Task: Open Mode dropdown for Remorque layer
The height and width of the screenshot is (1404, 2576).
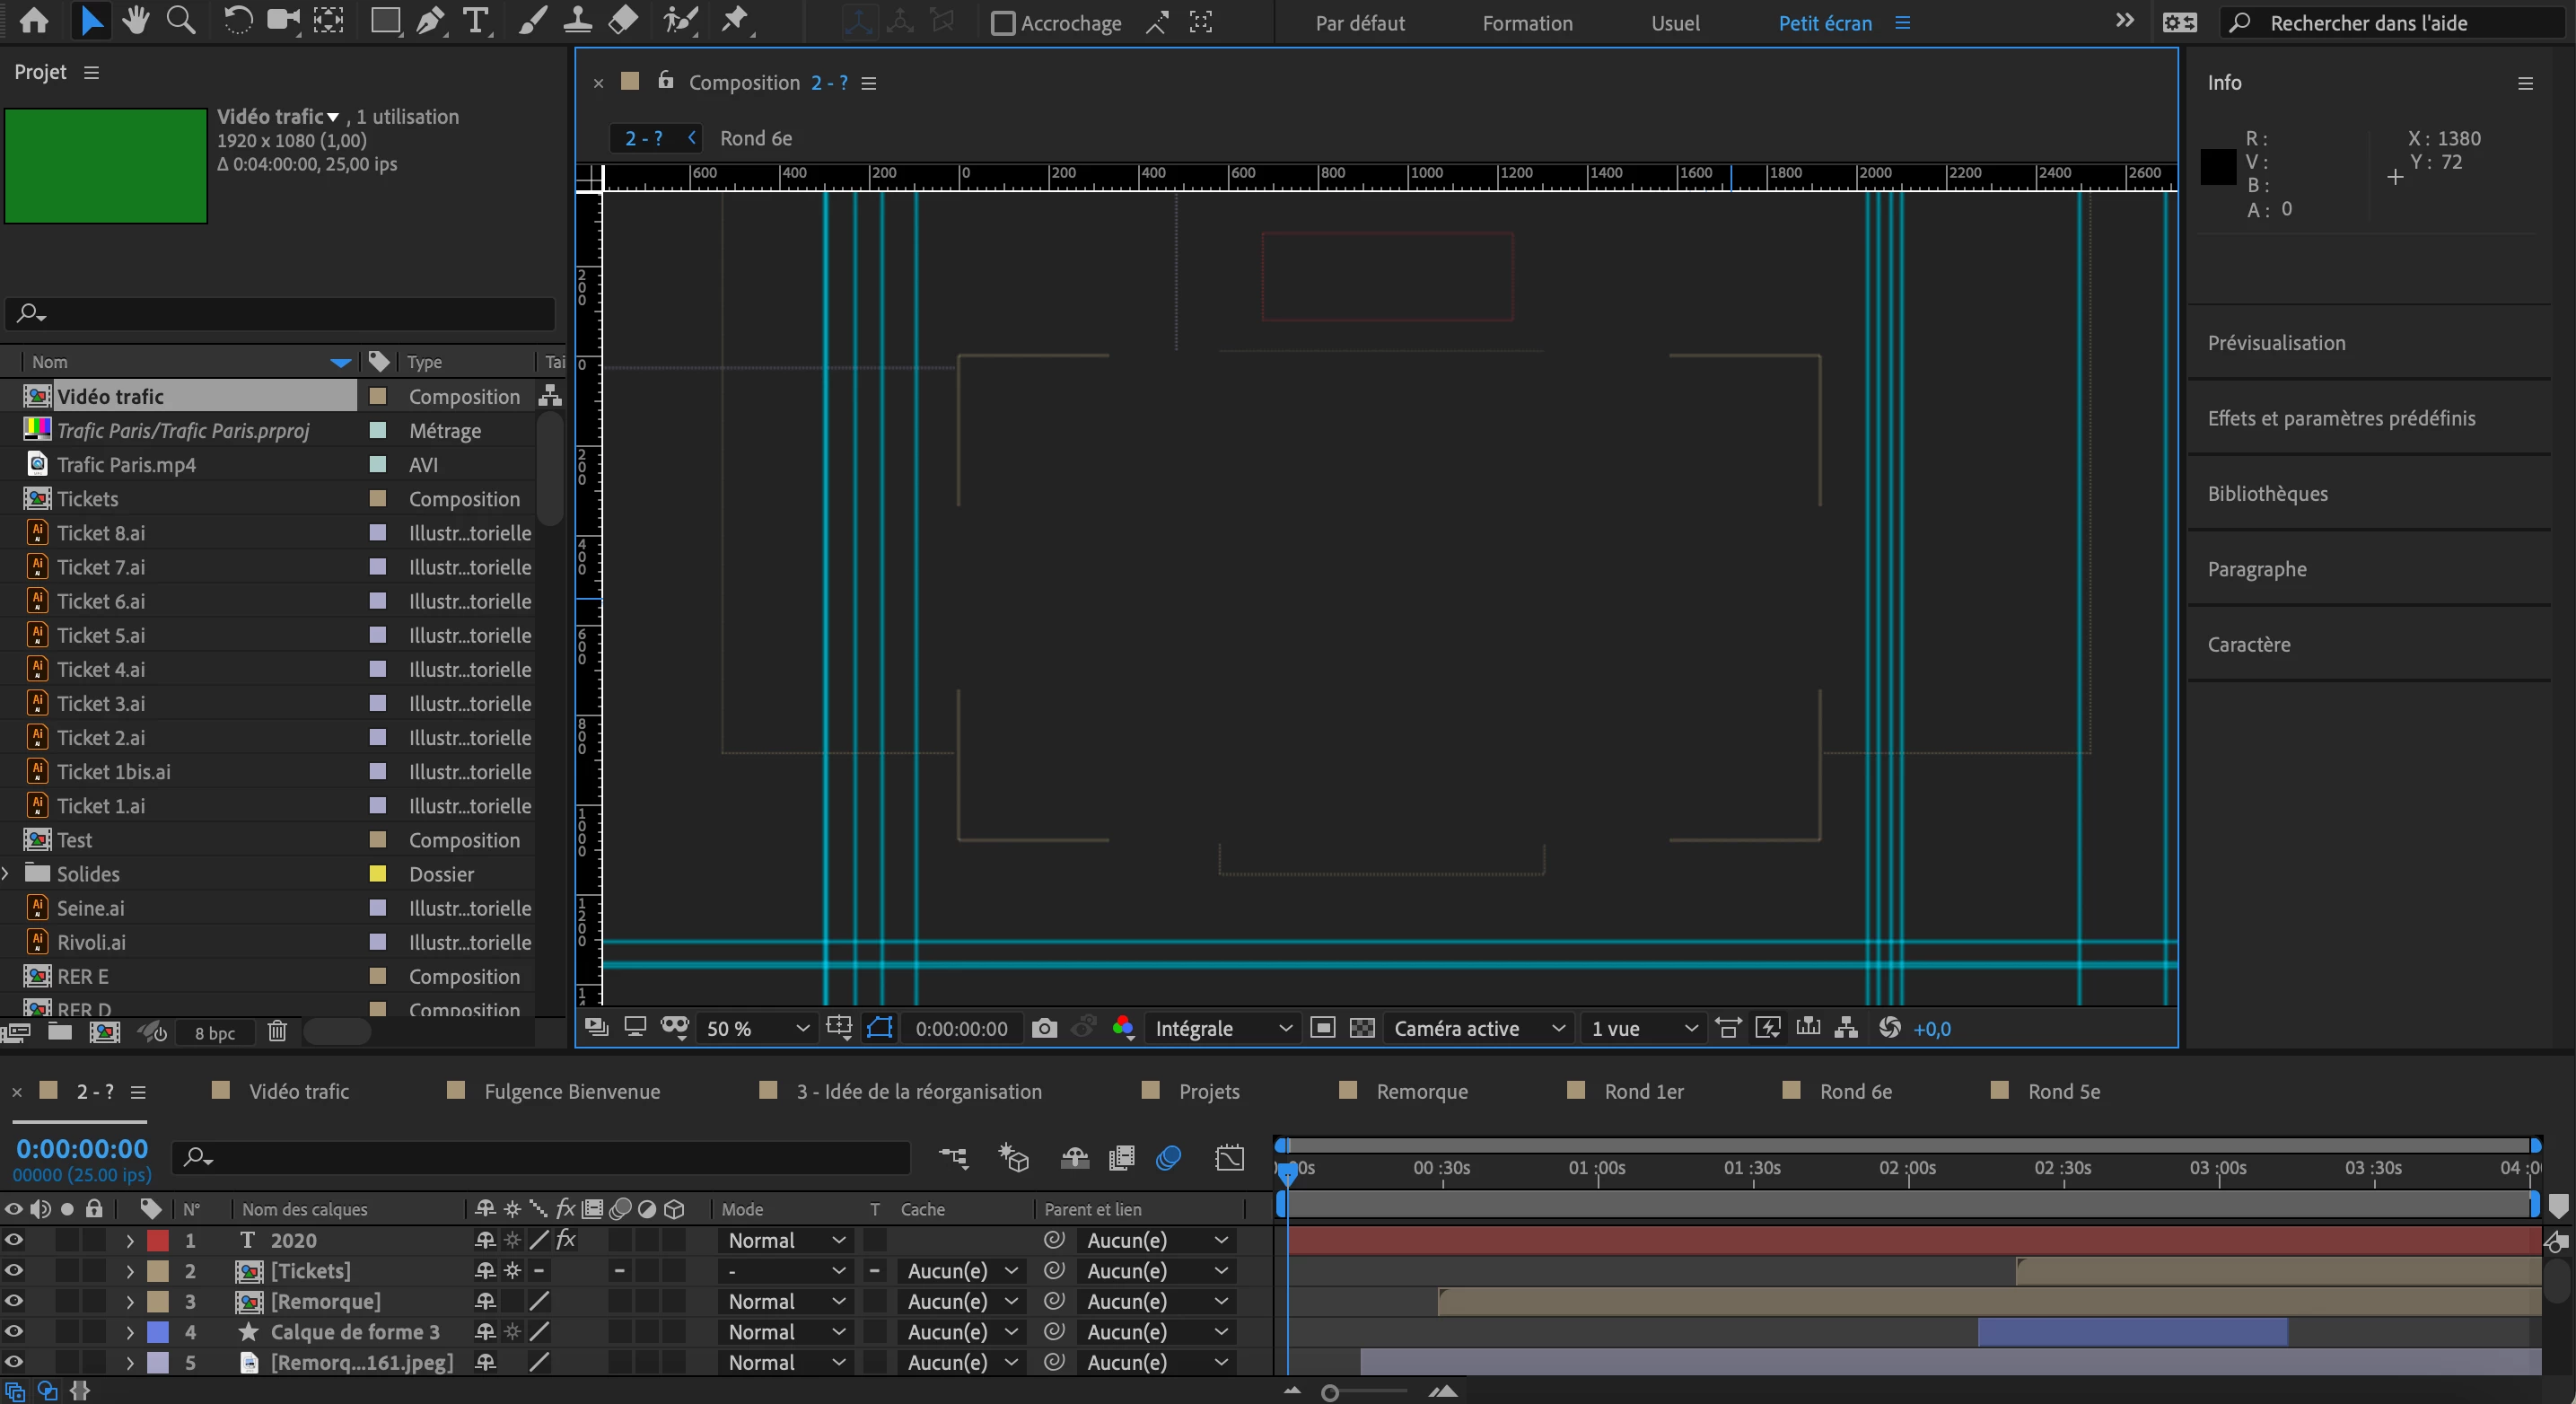Action: pos(786,1301)
